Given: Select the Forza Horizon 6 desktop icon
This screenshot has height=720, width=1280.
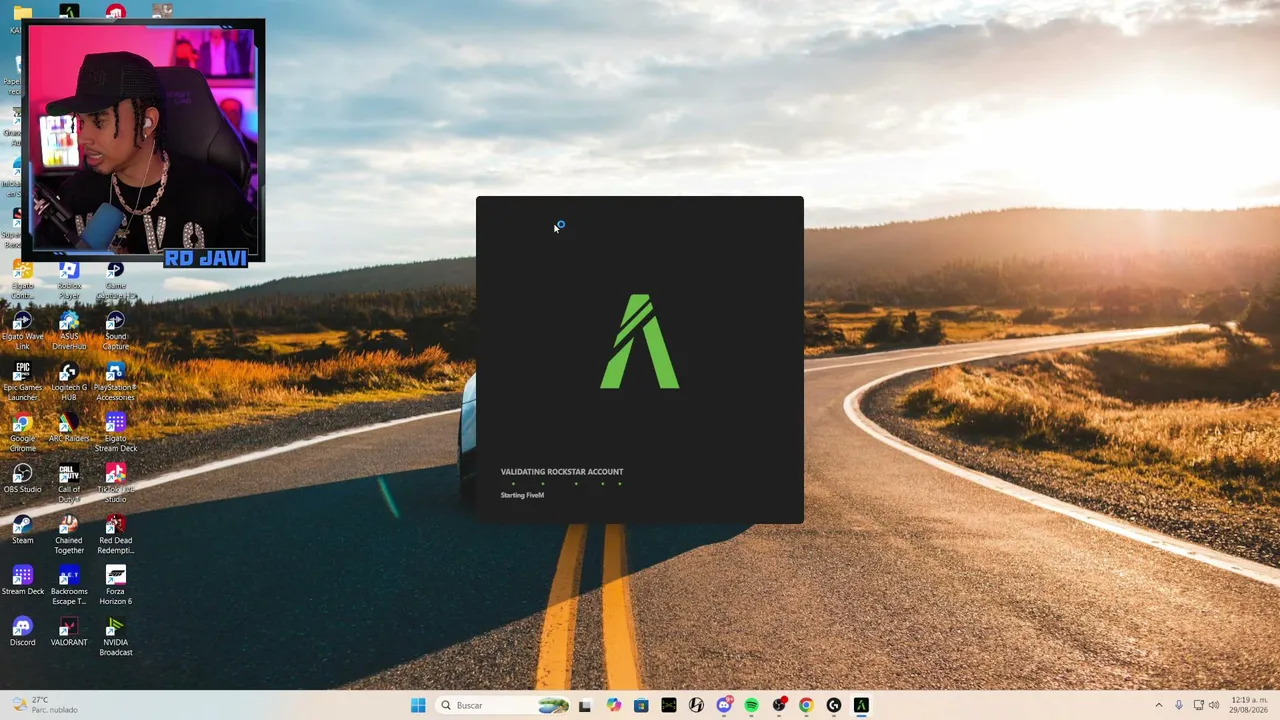Looking at the screenshot, I should coord(116,586).
